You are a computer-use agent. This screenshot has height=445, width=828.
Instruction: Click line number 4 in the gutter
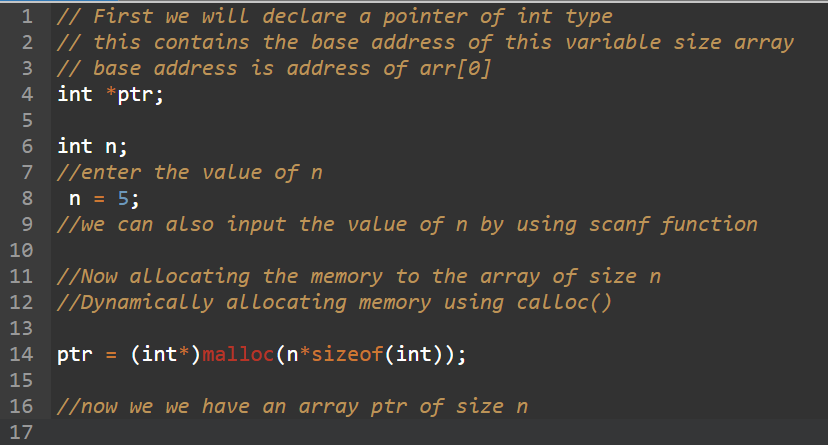pos(27,94)
